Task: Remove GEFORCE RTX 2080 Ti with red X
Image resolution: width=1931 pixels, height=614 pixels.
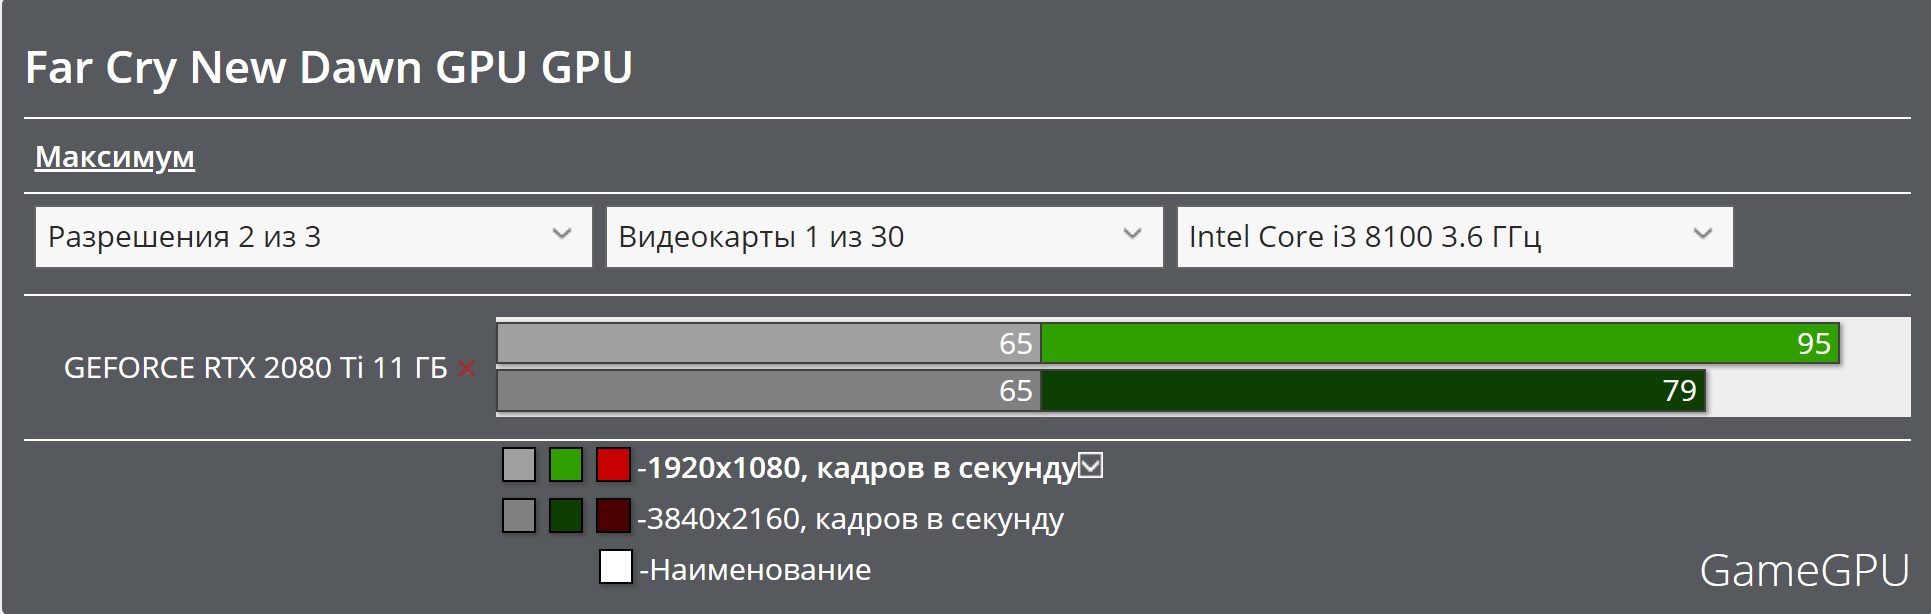Action: pyautogui.click(x=466, y=369)
